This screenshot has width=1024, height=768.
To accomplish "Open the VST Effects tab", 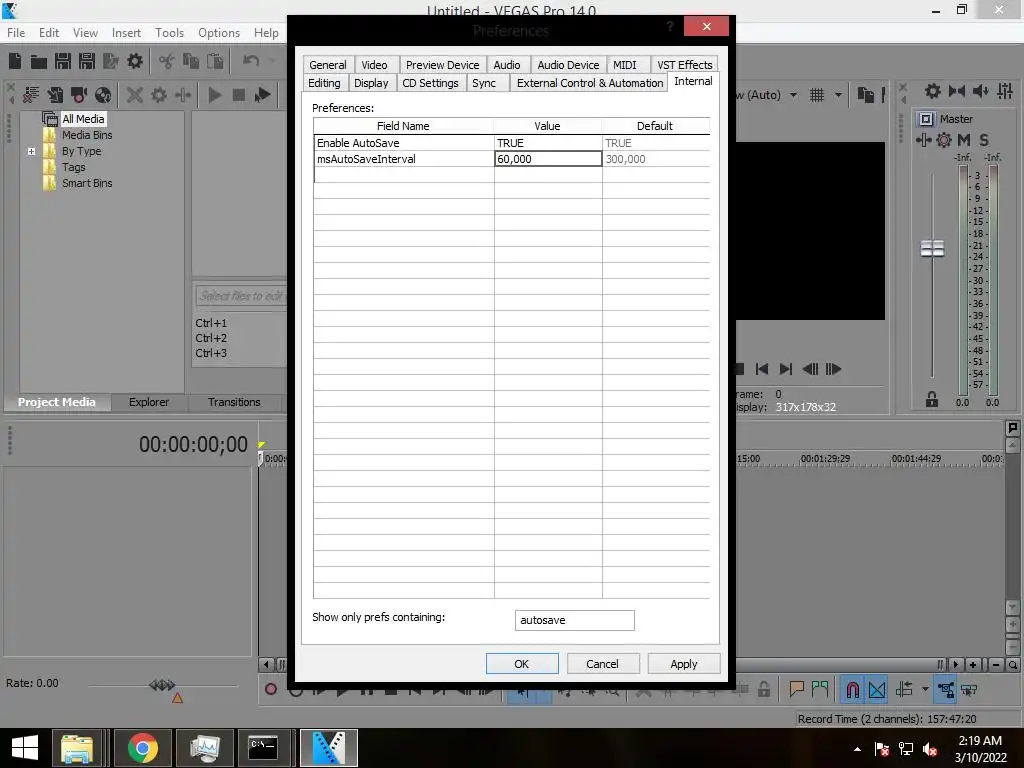I will click(x=684, y=65).
